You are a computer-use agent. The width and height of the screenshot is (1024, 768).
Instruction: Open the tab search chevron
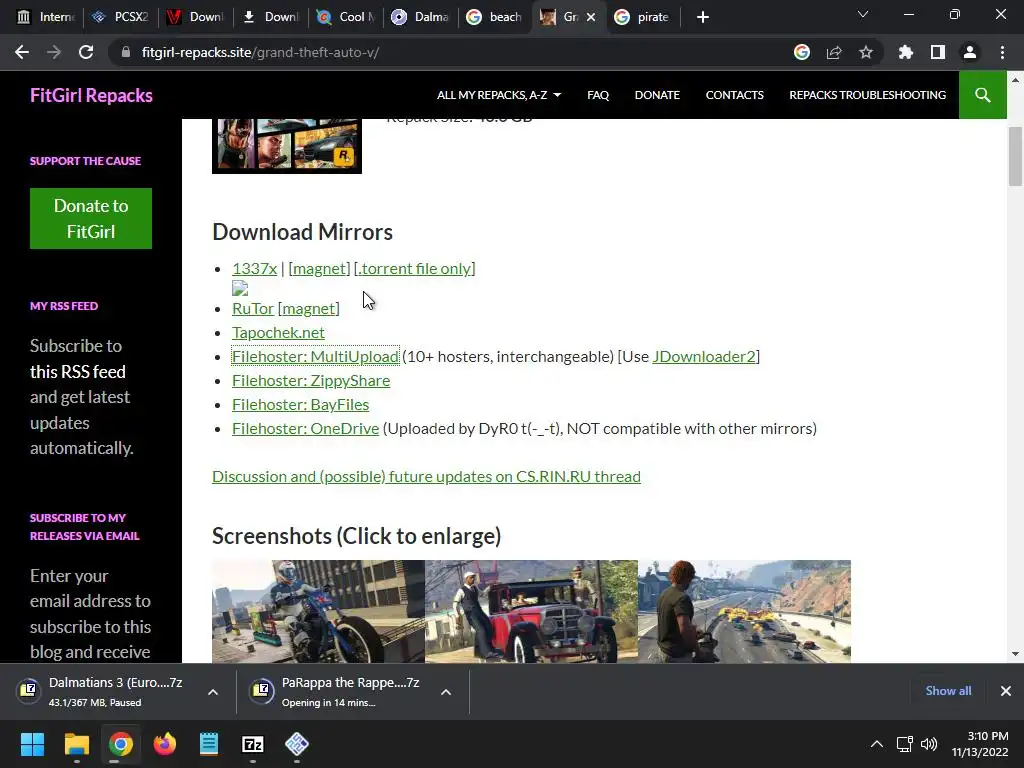point(863,14)
